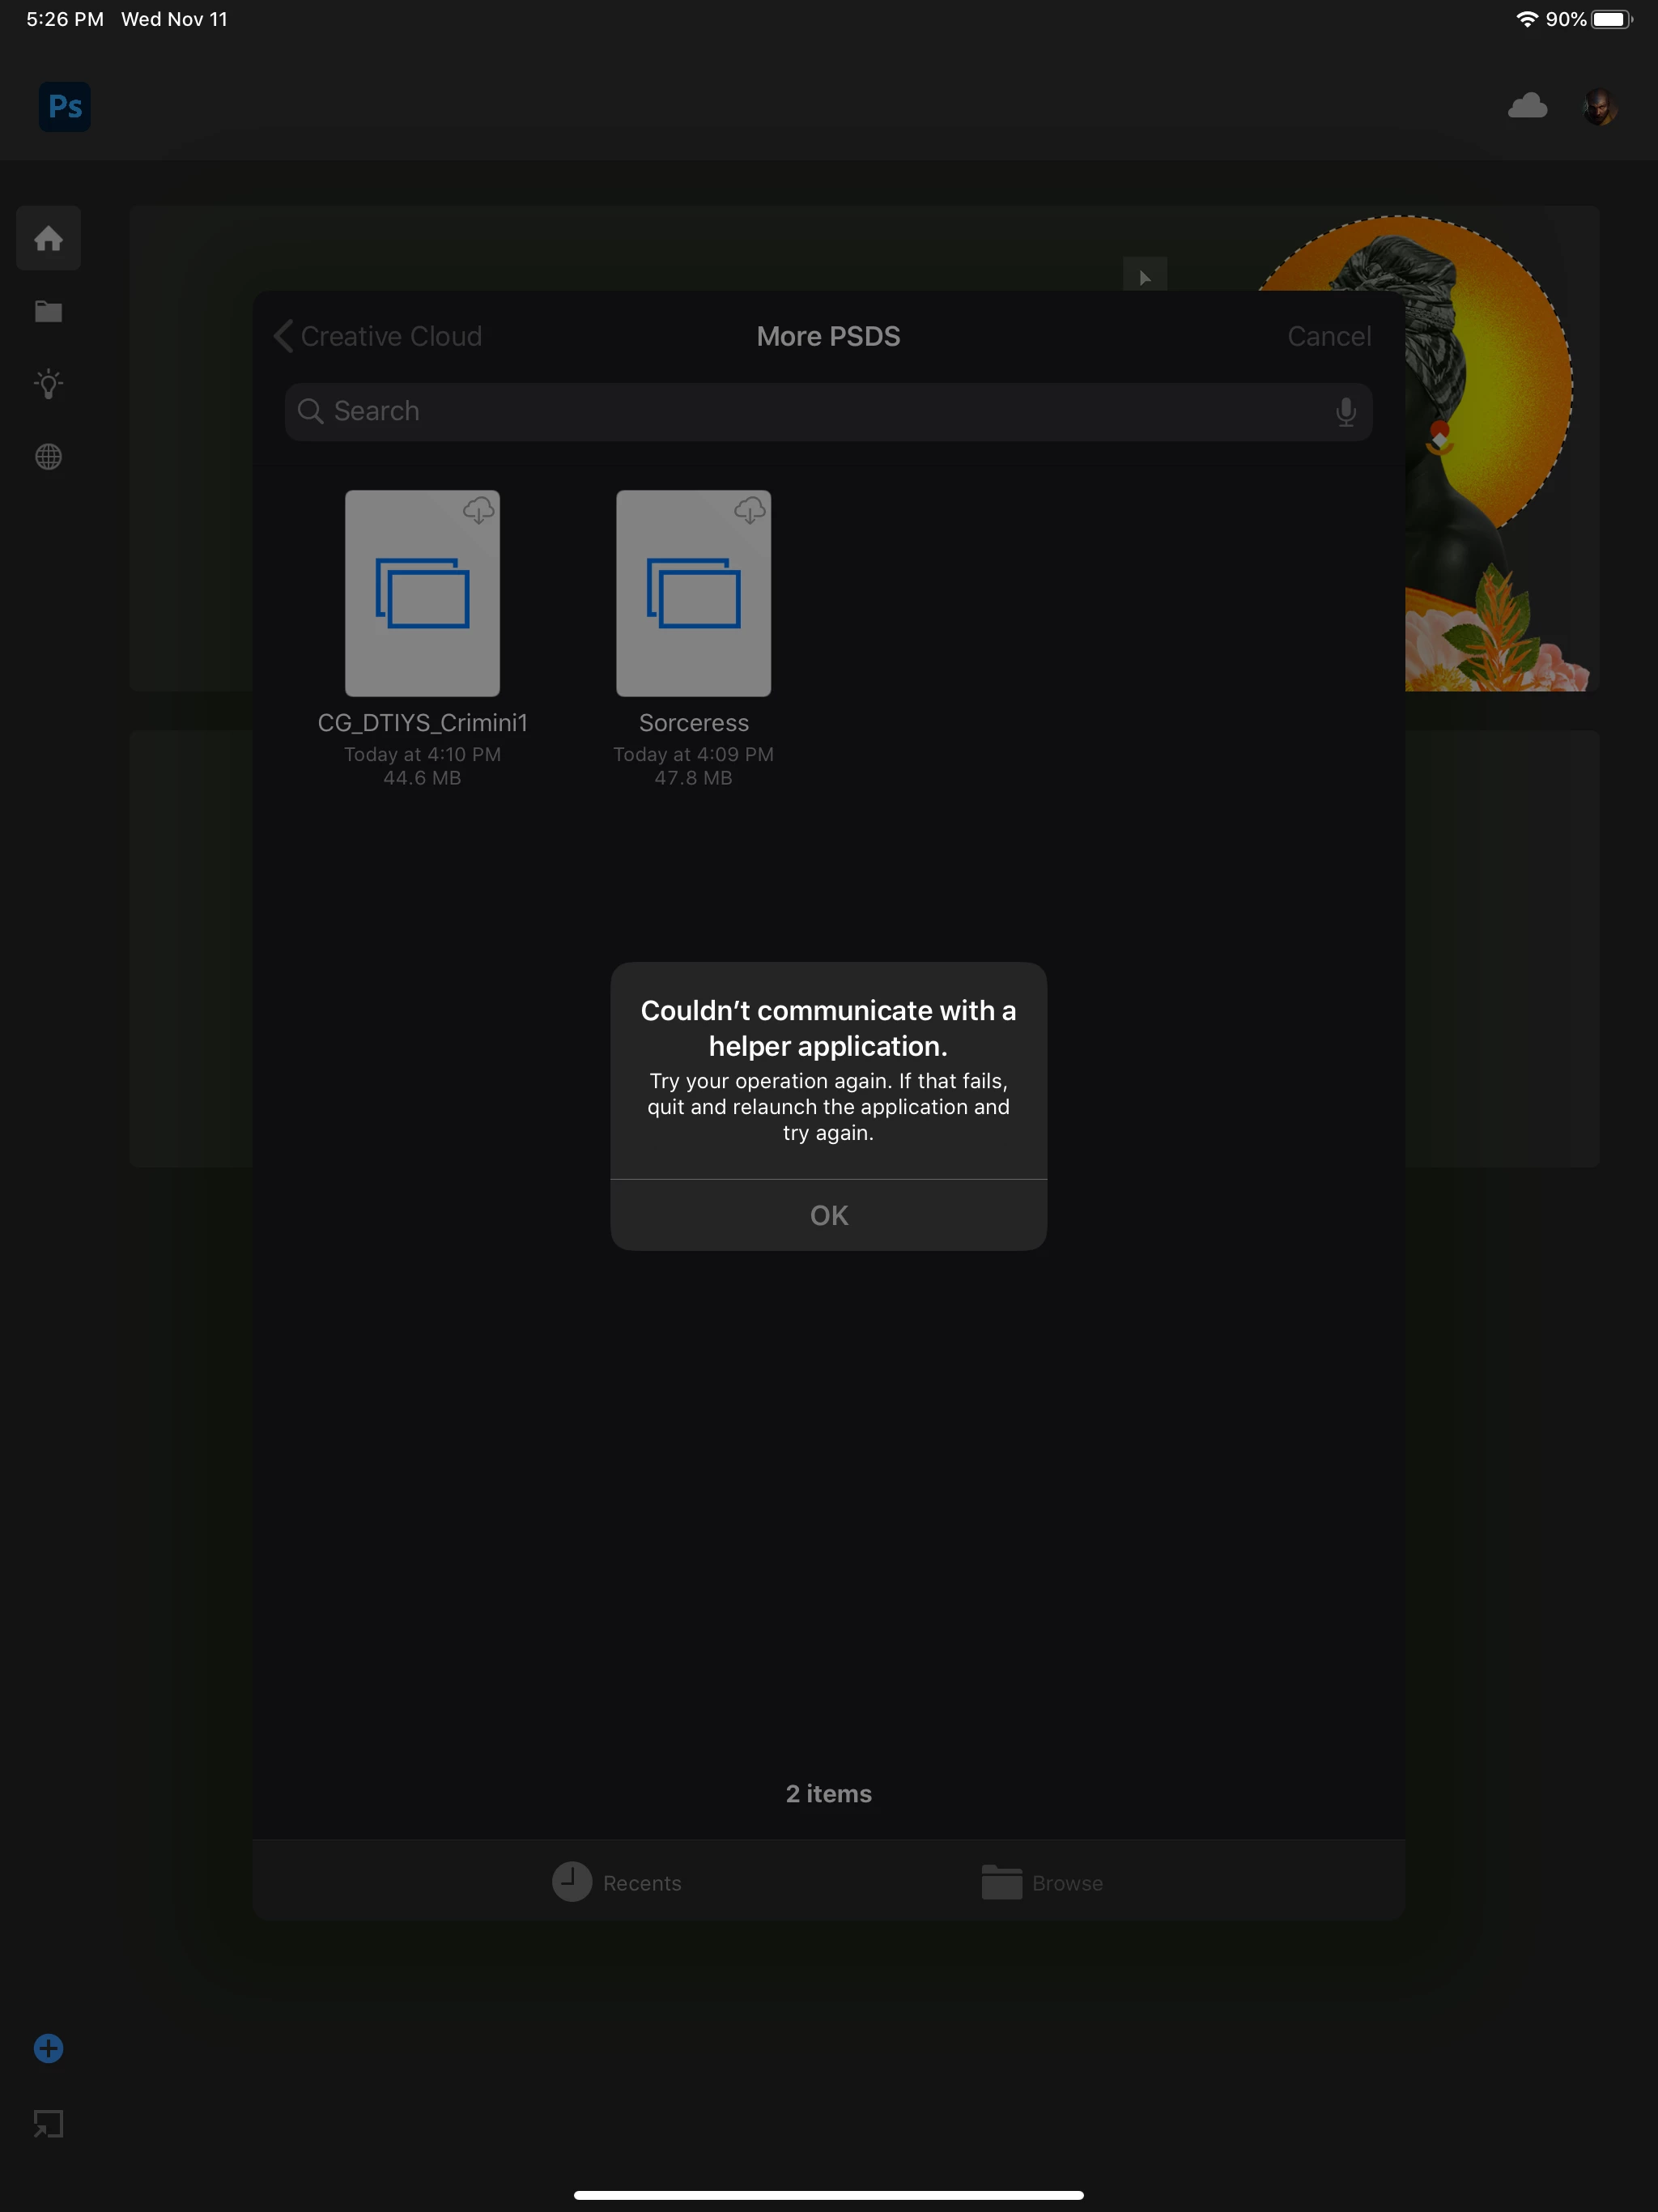Open the Discover globe icon

[48, 457]
